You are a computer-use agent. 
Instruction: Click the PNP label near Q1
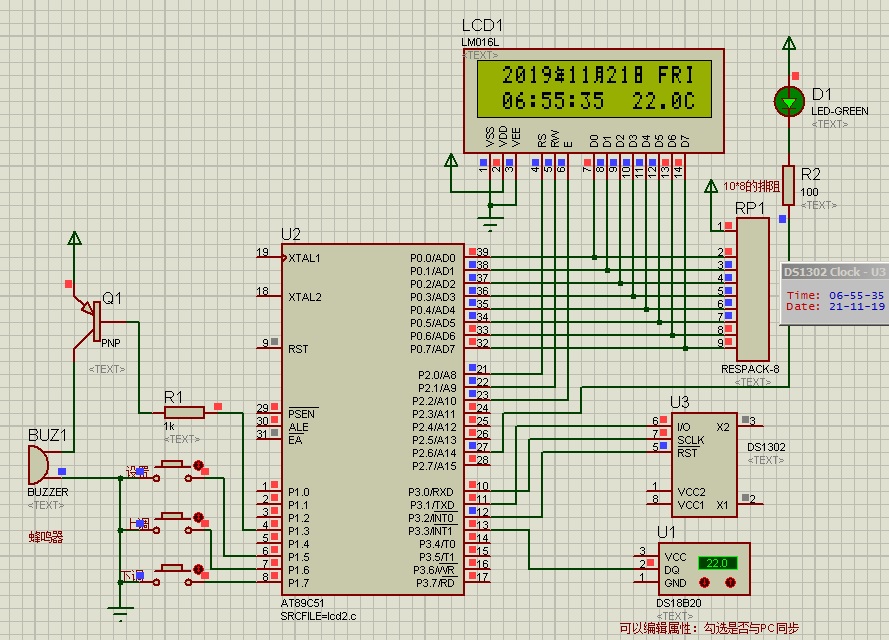pos(111,343)
